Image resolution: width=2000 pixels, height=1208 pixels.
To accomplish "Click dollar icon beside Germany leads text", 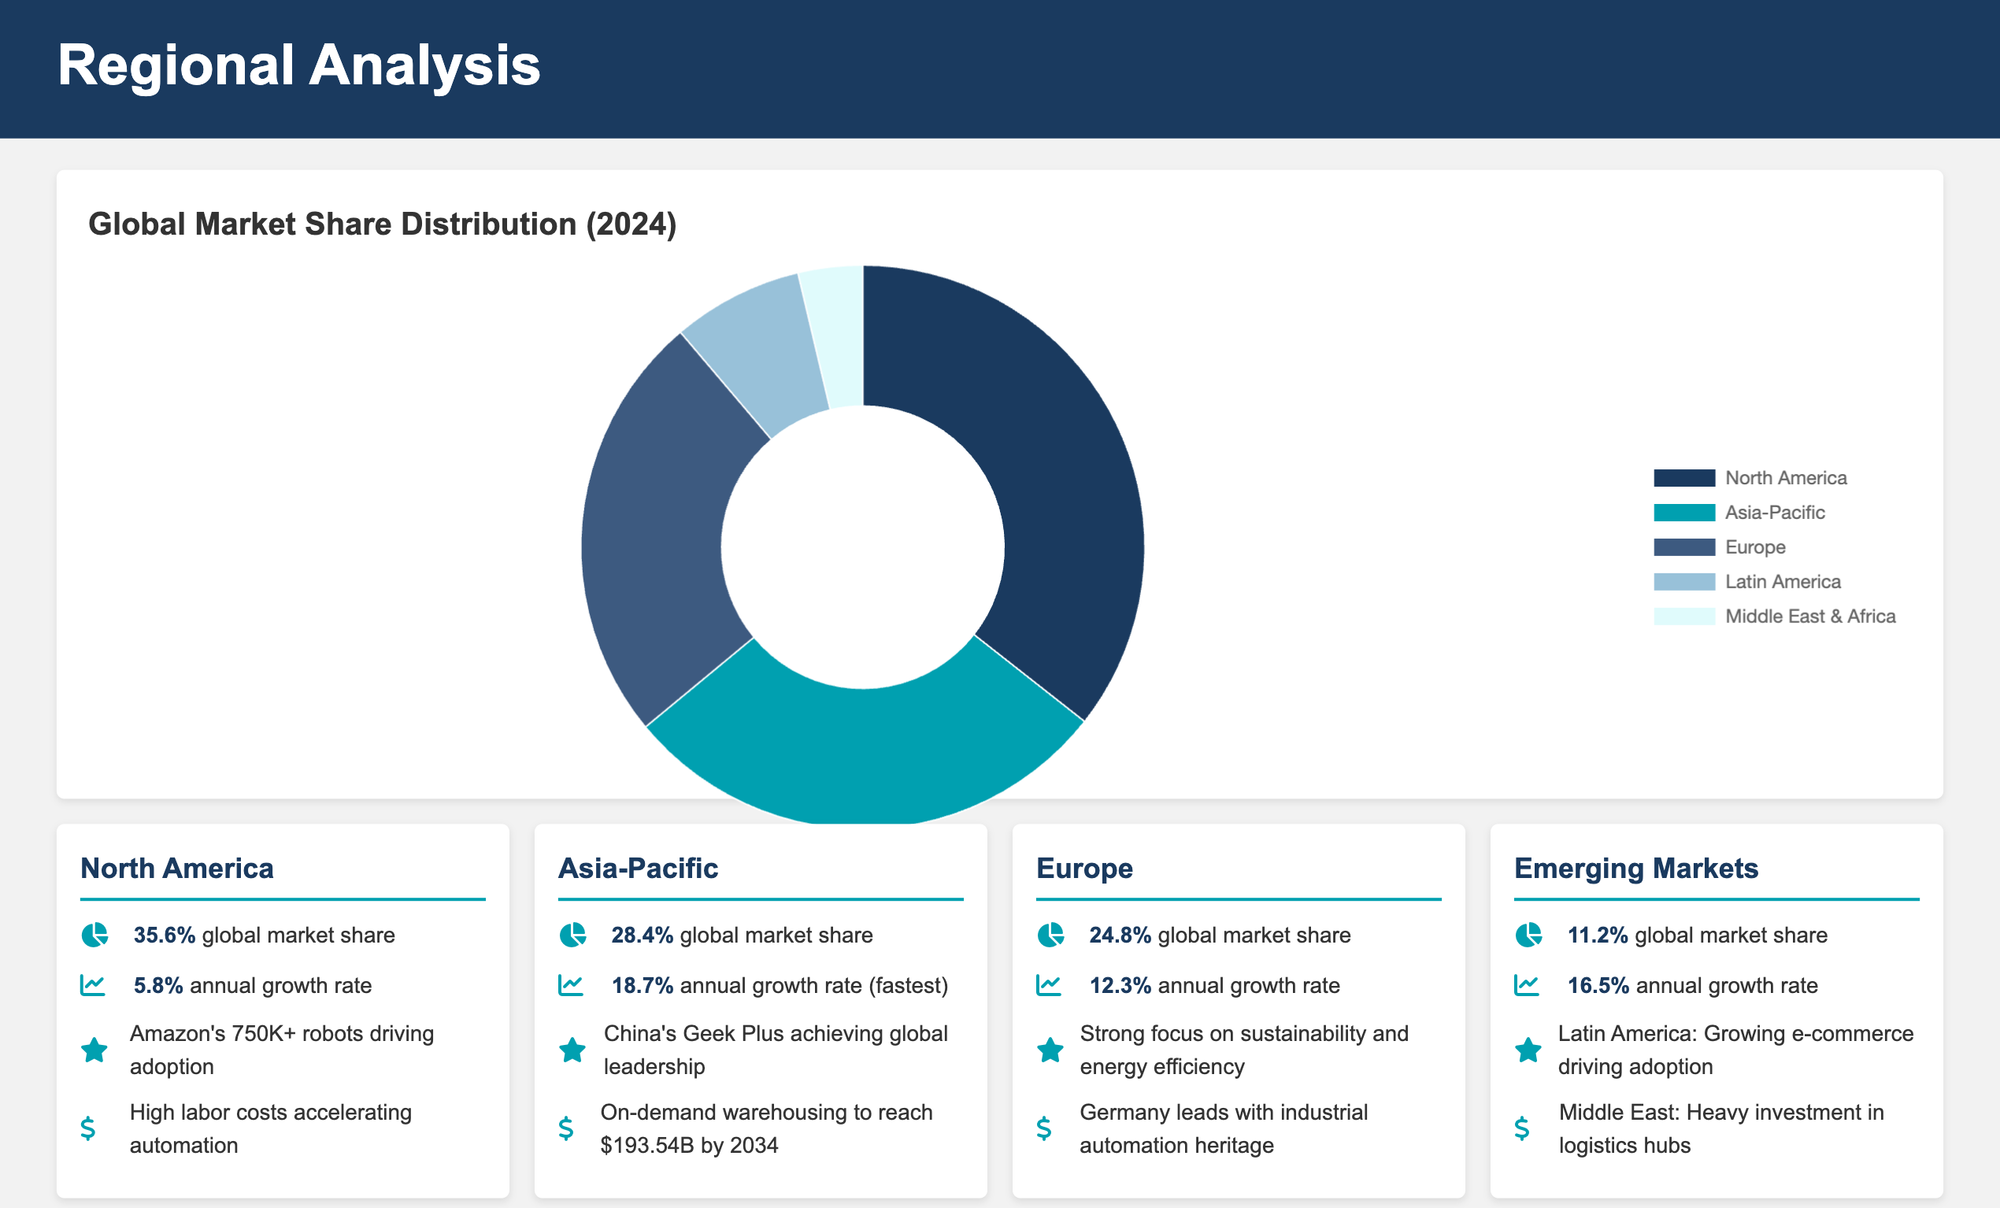I will pyautogui.click(x=1044, y=1129).
